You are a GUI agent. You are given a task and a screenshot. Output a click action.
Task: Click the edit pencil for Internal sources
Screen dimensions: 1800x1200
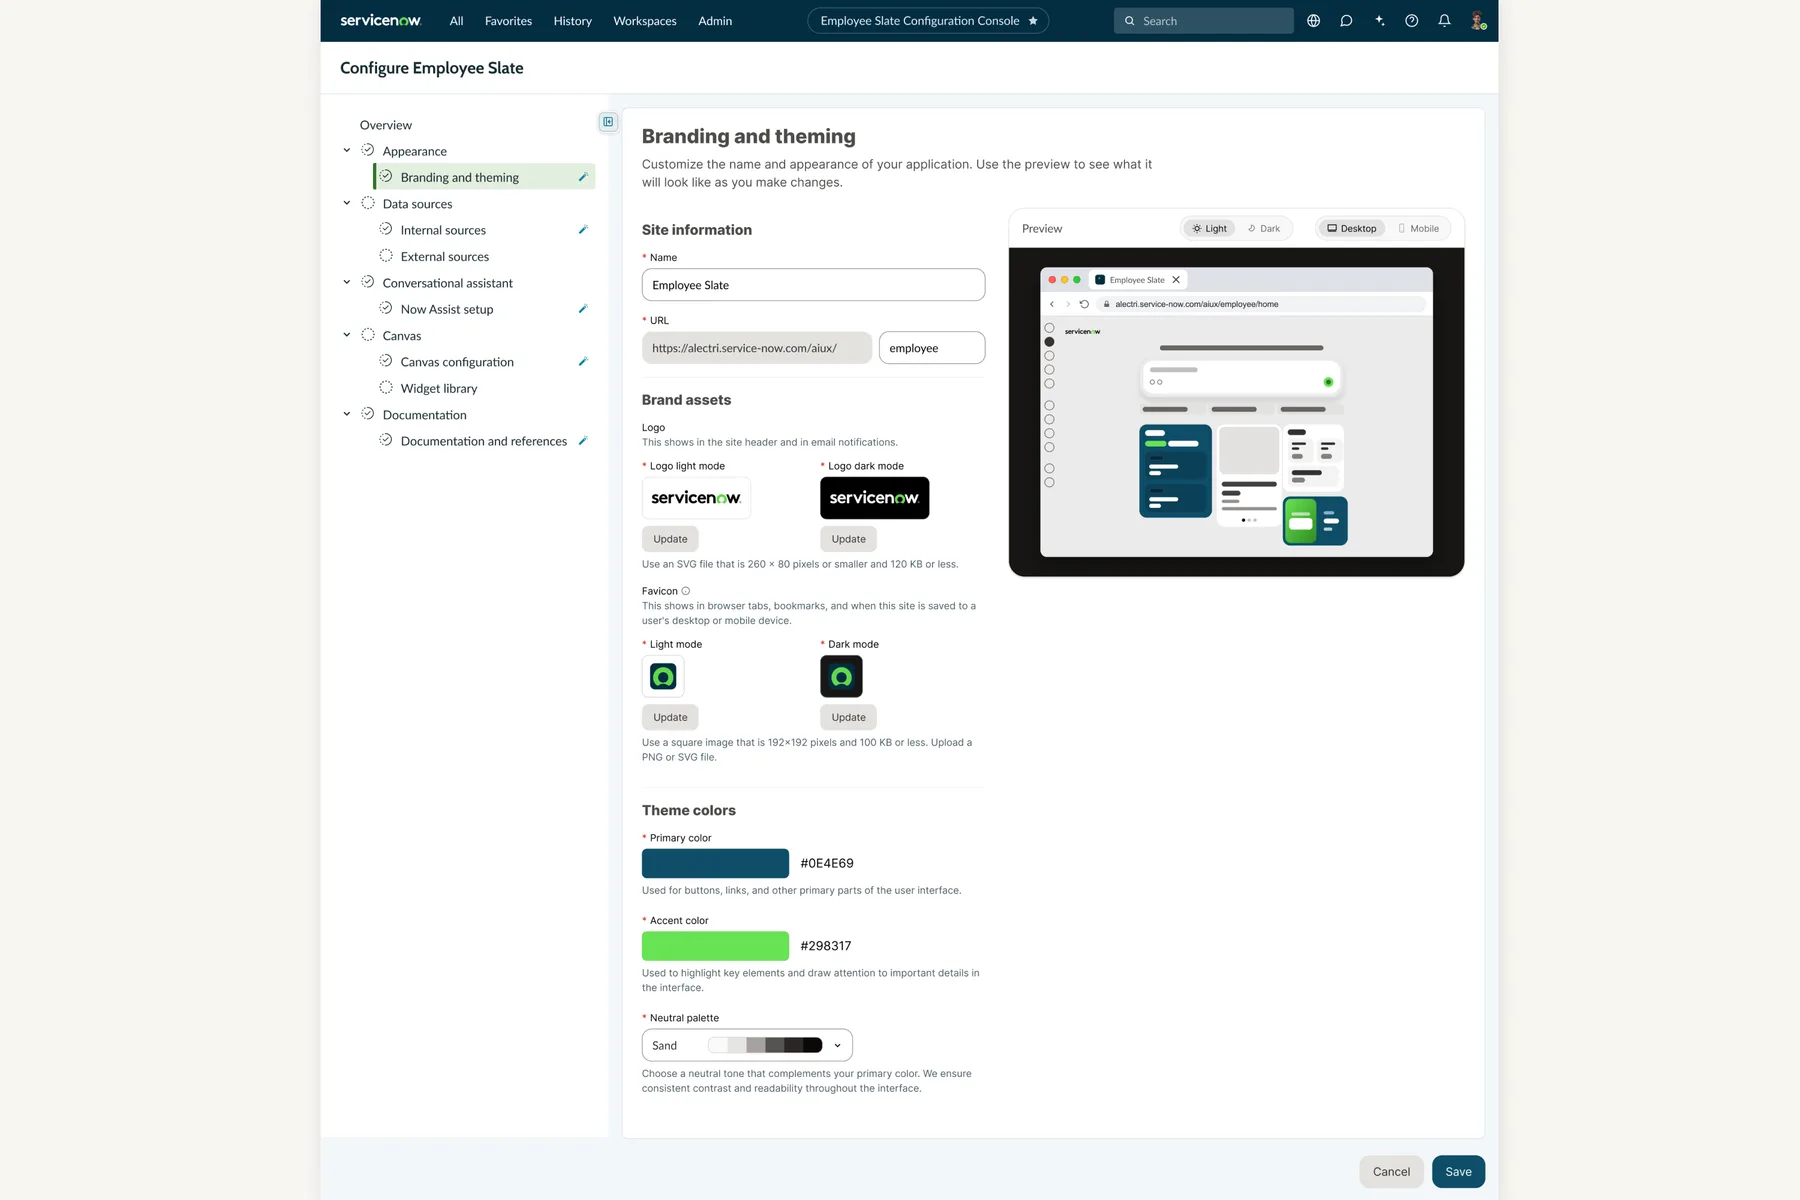[x=583, y=230]
